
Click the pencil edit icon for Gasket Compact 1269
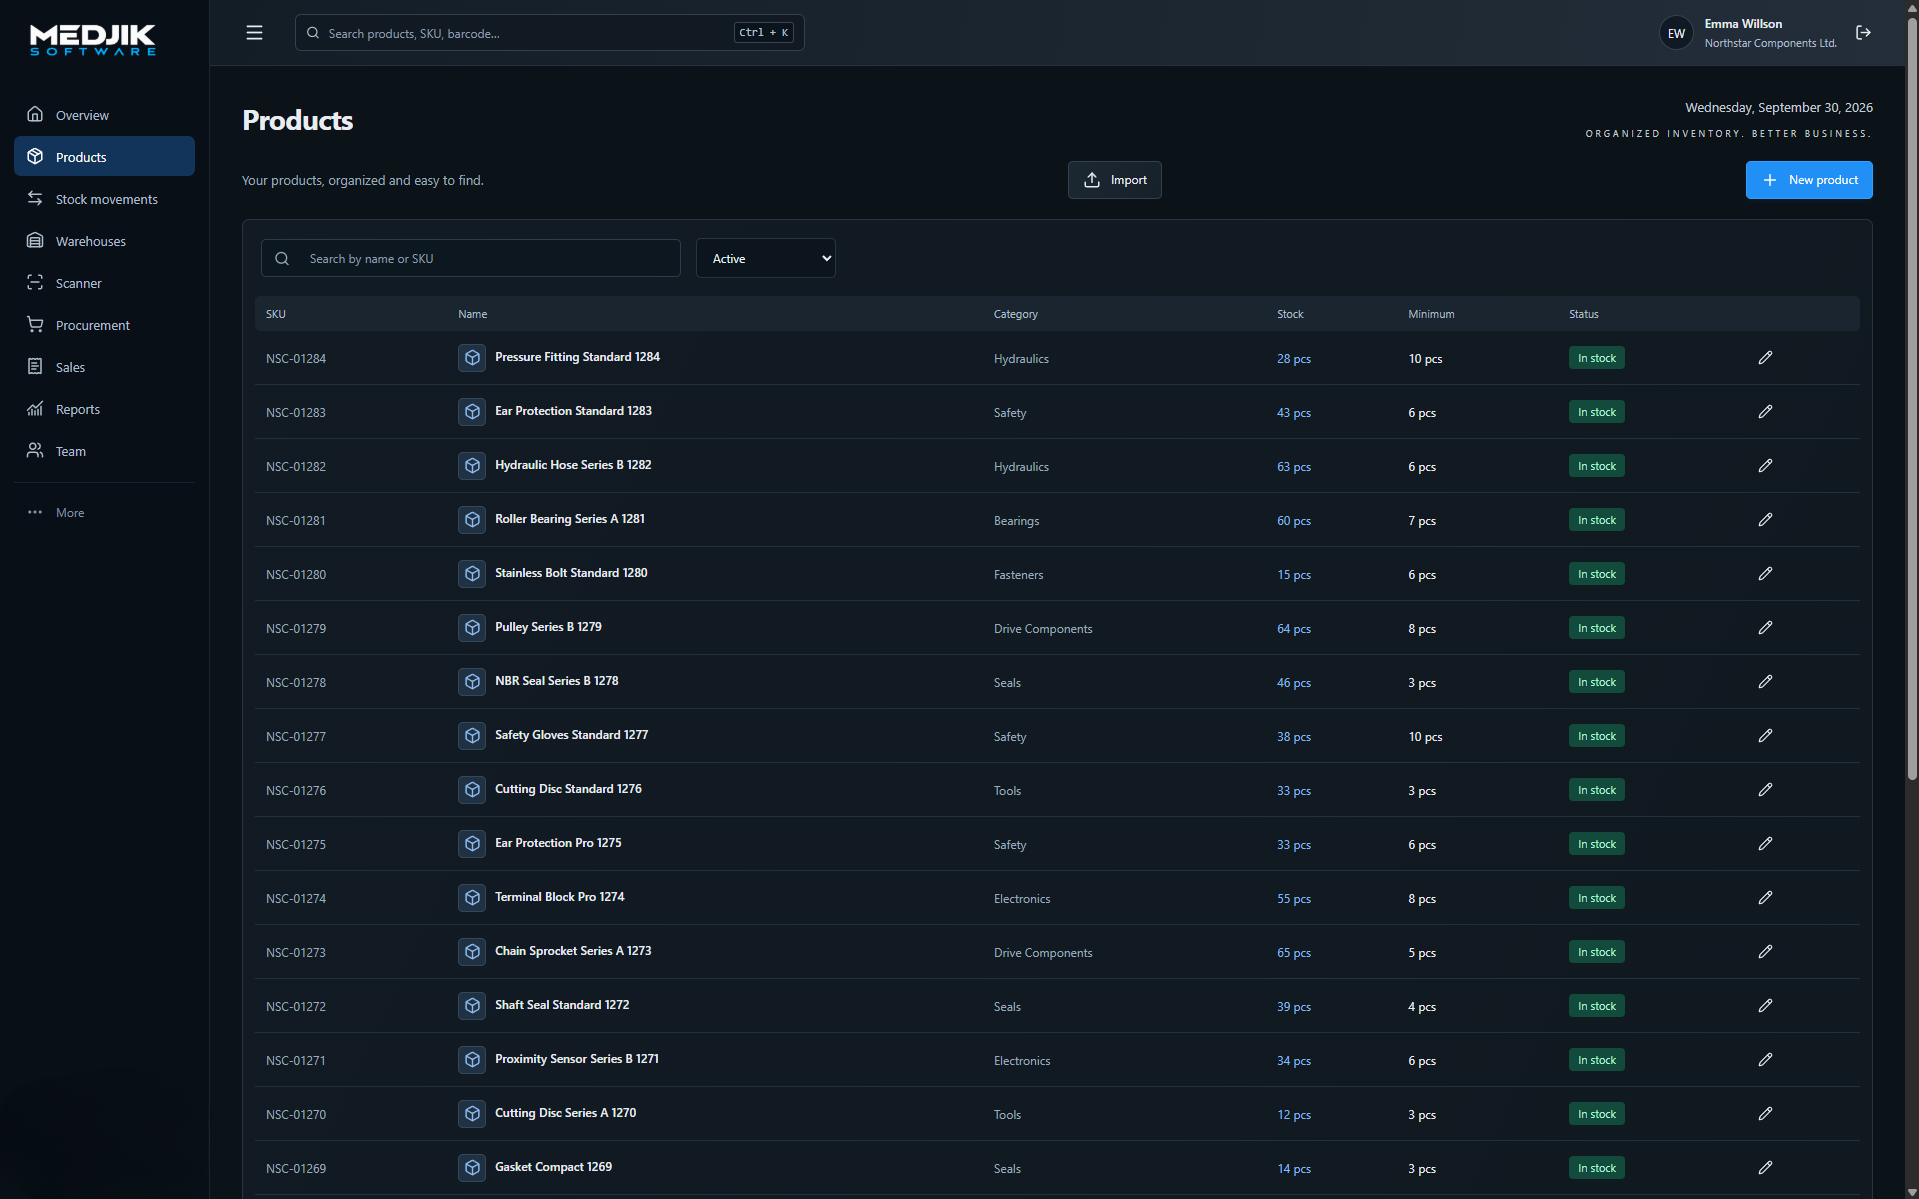click(1765, 1168)
